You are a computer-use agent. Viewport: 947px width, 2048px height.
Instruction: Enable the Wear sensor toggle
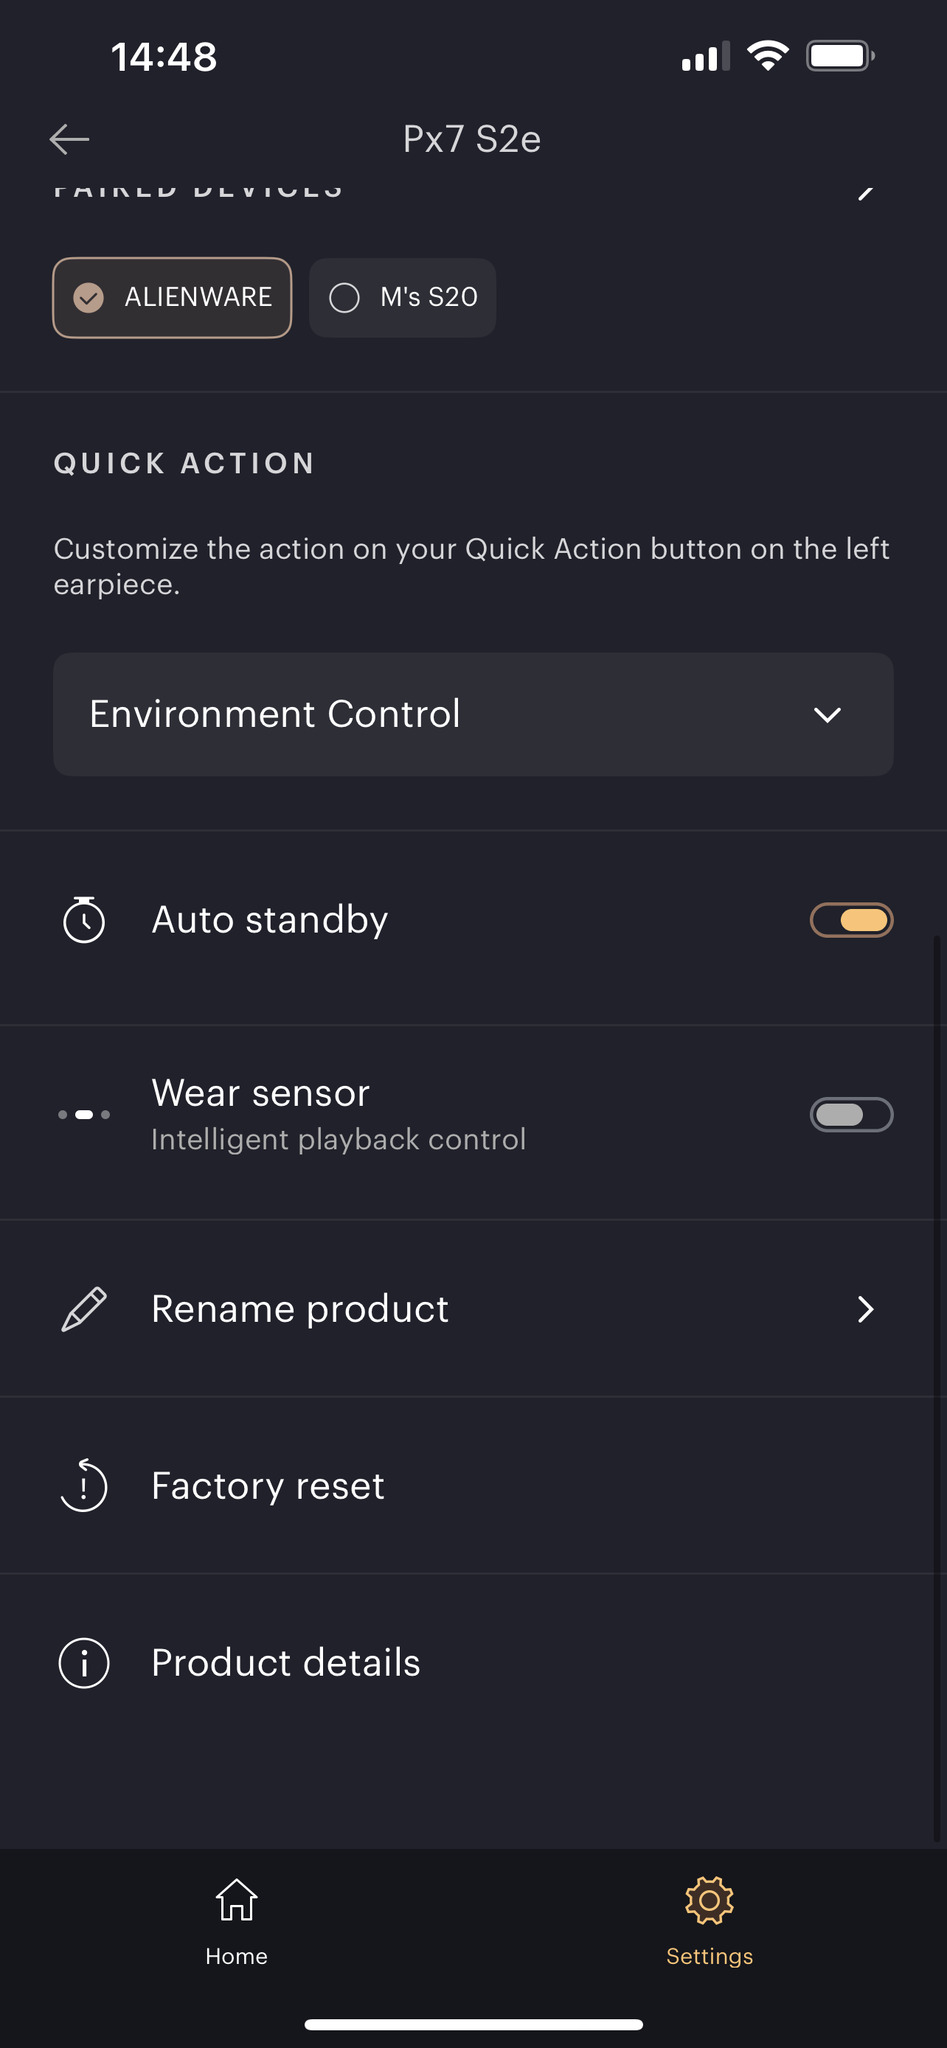[851, 1114]
